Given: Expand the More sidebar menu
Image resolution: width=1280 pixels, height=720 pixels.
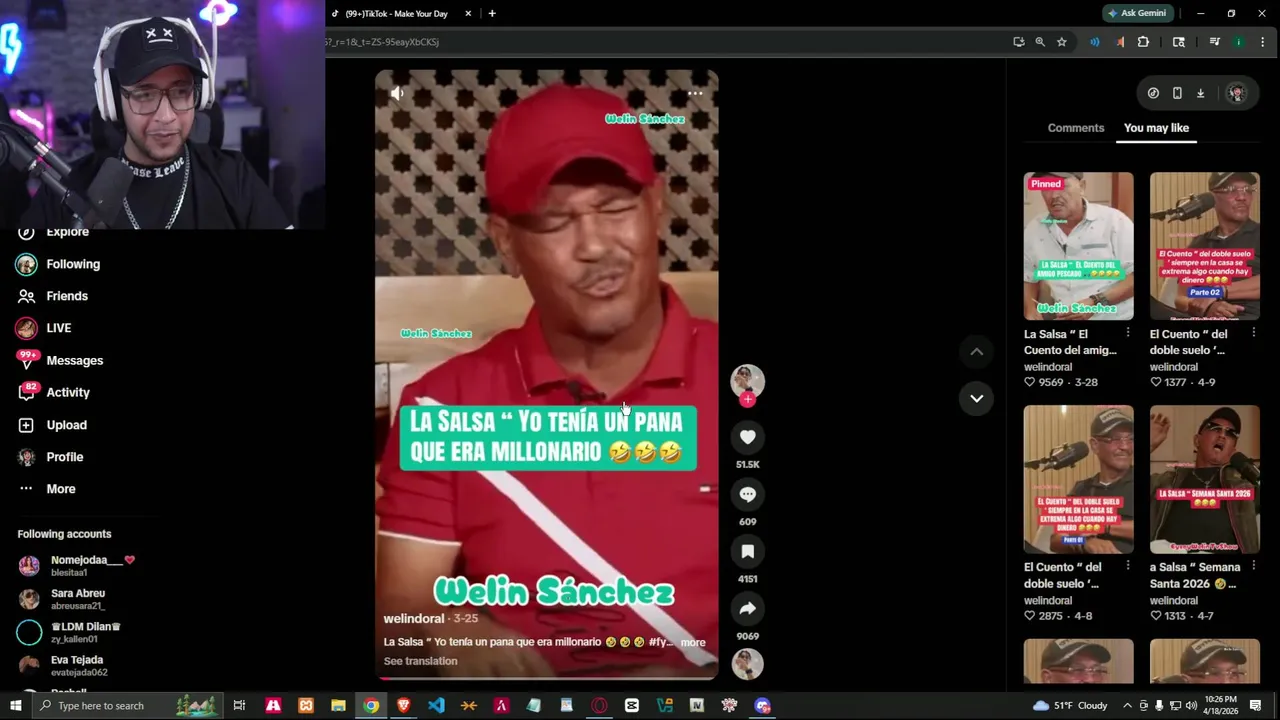Looking at the screenshot, I should click(x=60, y=489).
